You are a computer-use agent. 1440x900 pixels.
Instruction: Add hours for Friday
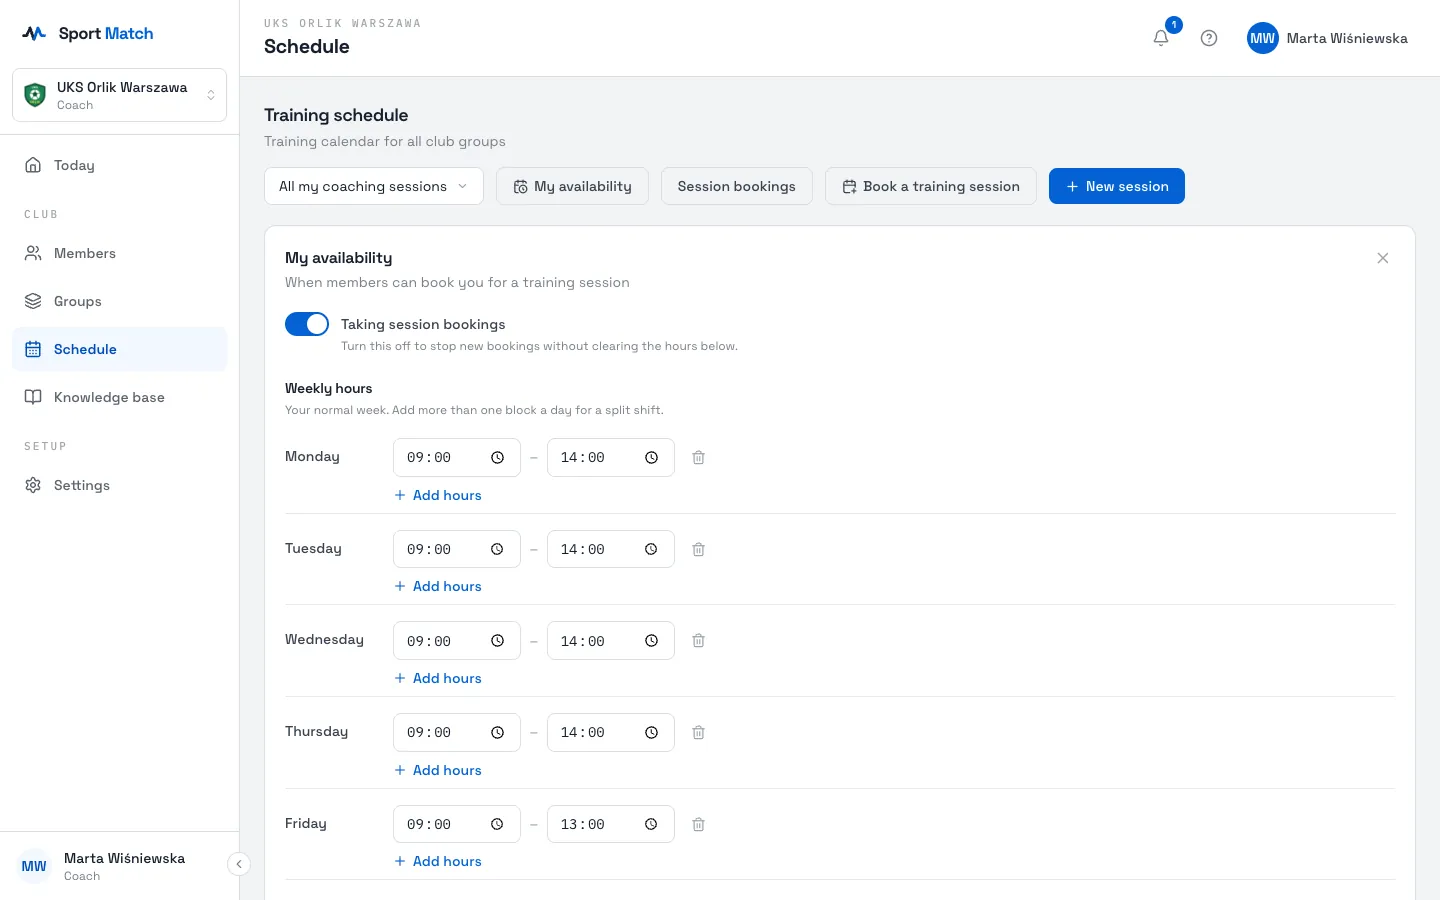click(438, 861)
